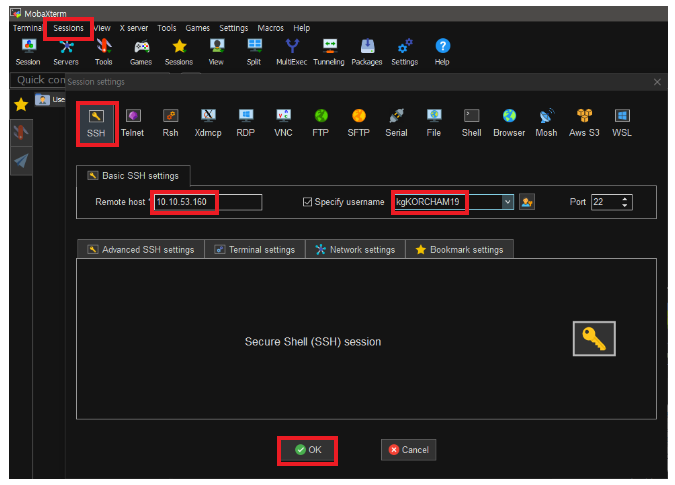Pick the Browser session type
Viewport: 675px width, 485px height.
pos(509,123)
